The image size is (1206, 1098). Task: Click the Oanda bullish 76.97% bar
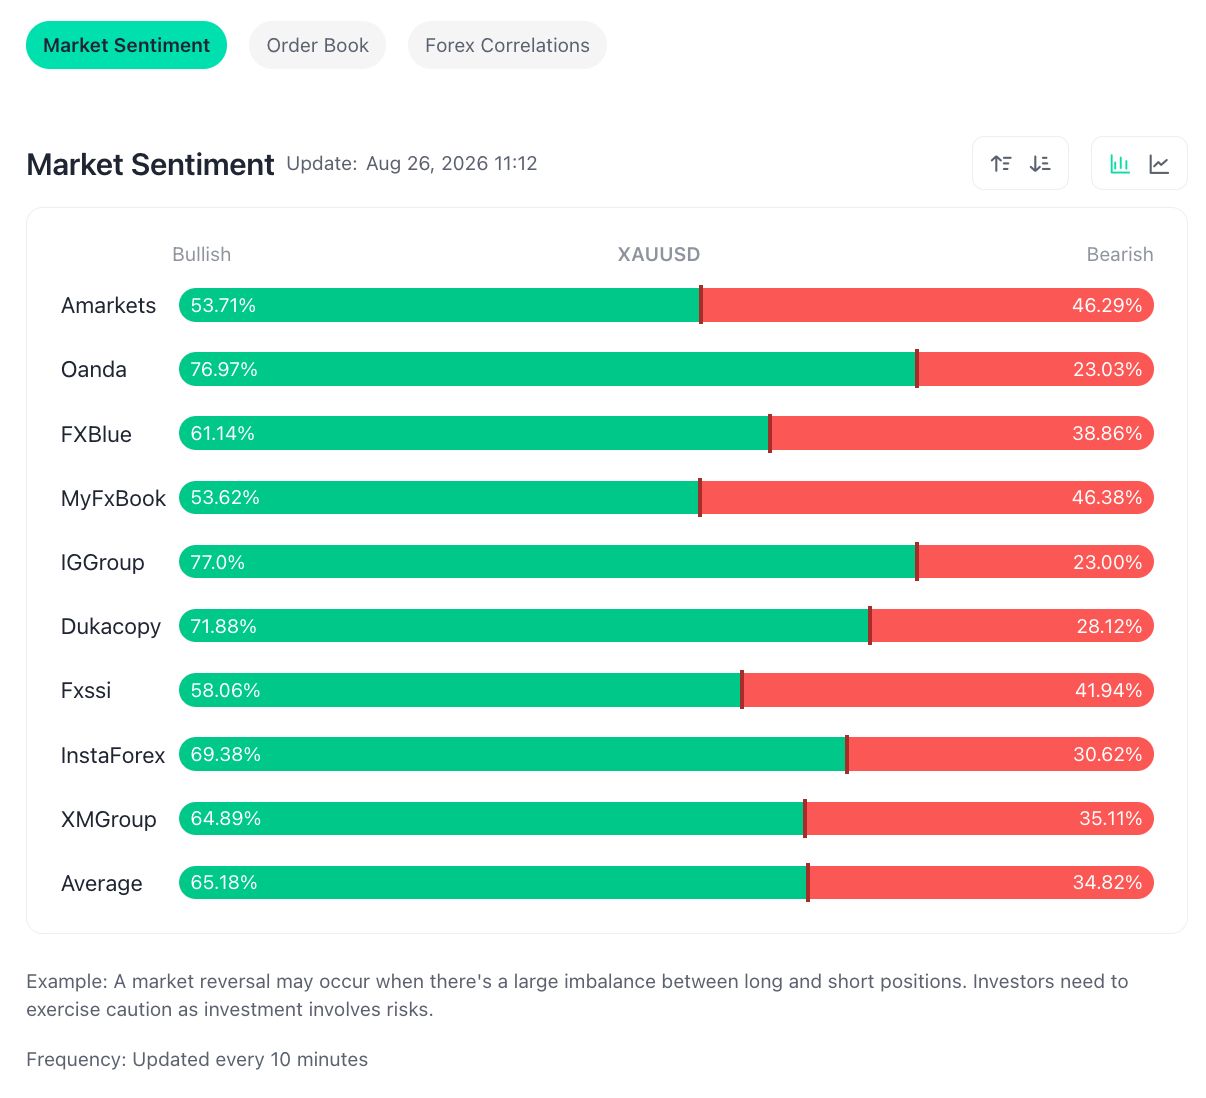(x=547, y=369)
